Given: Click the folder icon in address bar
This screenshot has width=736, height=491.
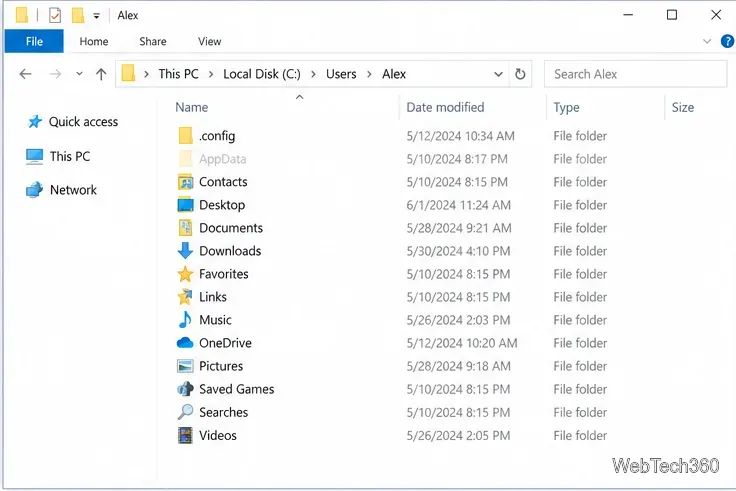Looking at the screenshot, I should 128,74.
